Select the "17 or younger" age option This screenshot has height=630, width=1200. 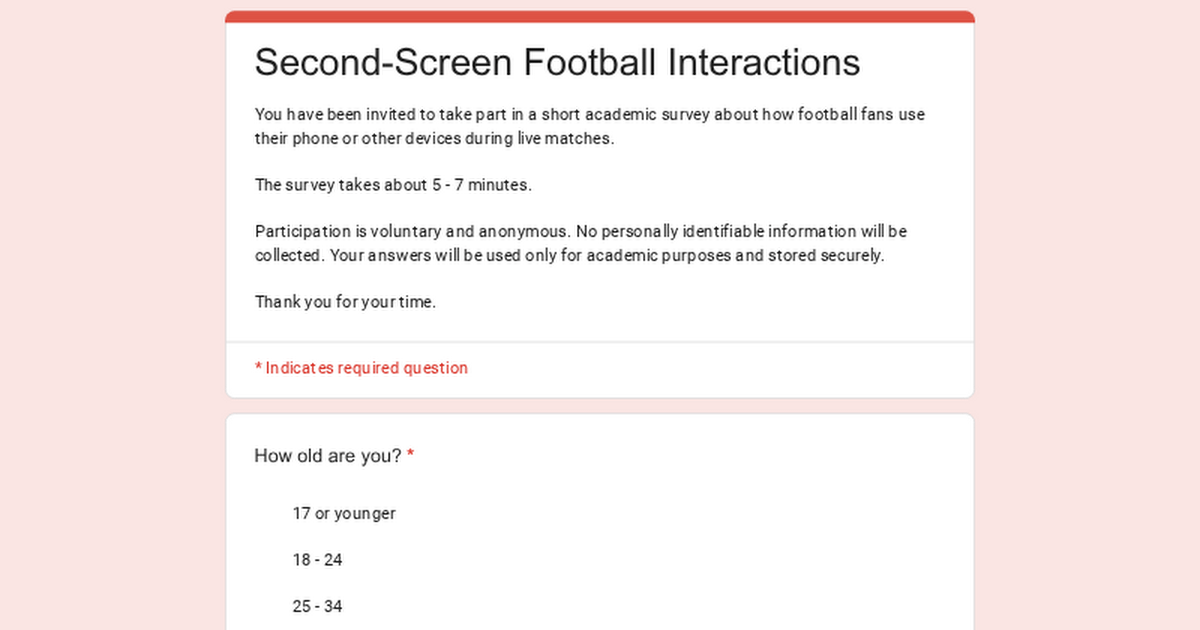343,513
